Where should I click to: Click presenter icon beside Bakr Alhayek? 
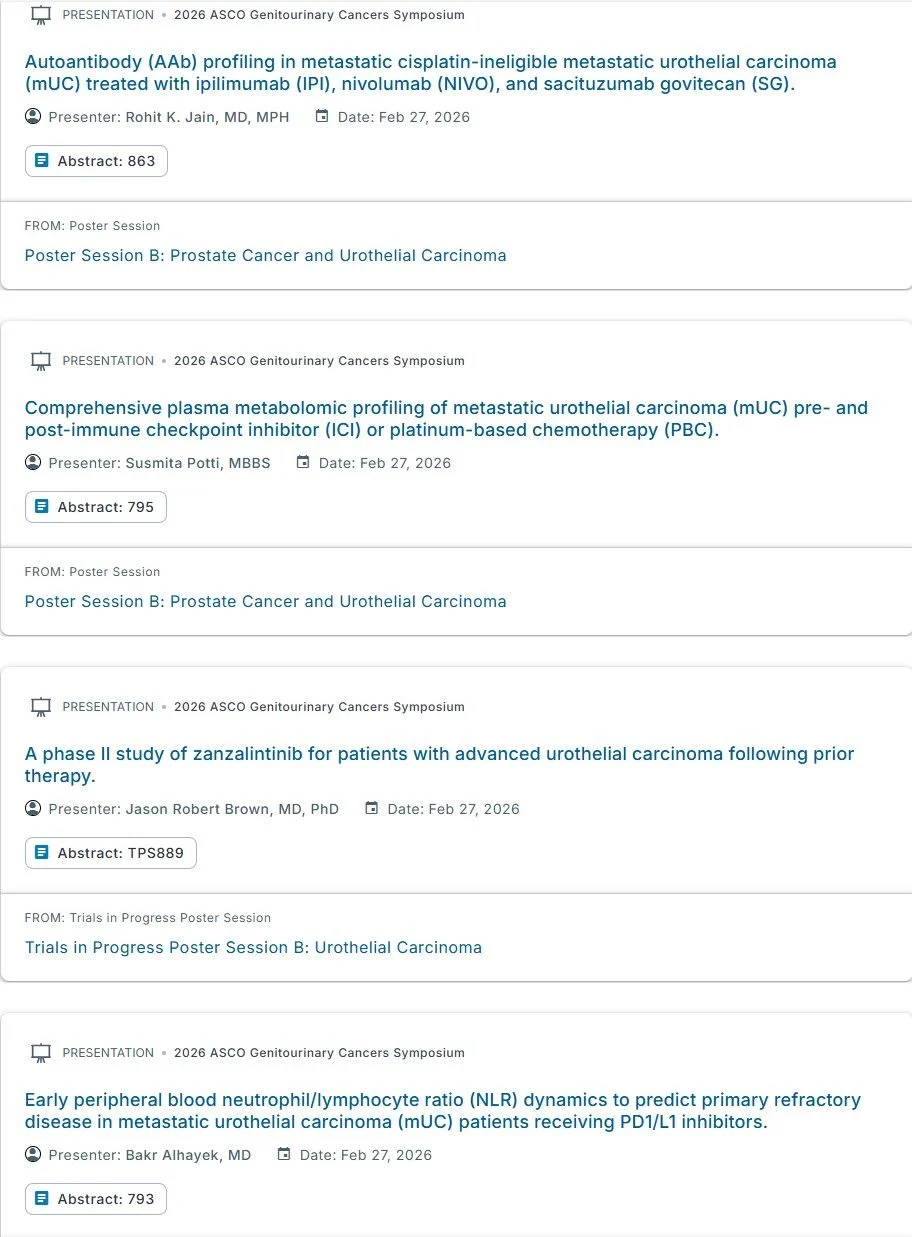[x=33, y=1155]
